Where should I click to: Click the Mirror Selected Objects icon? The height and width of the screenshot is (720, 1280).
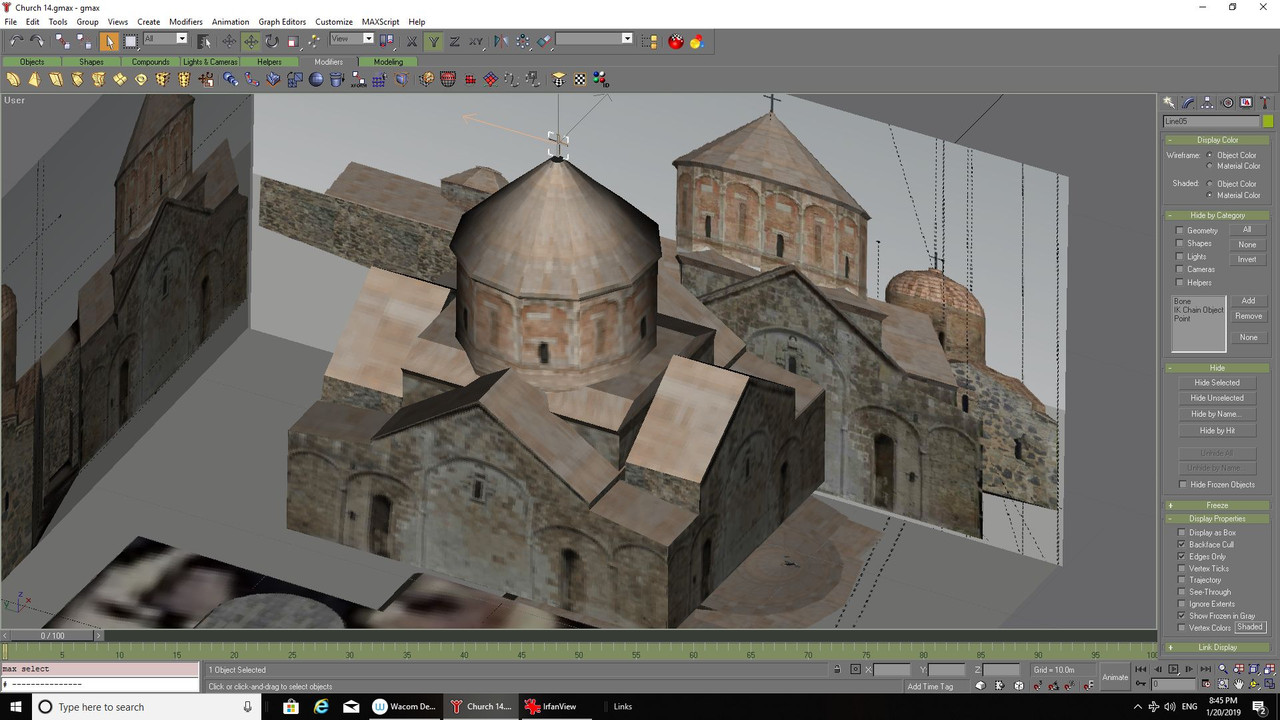[500, 41]
